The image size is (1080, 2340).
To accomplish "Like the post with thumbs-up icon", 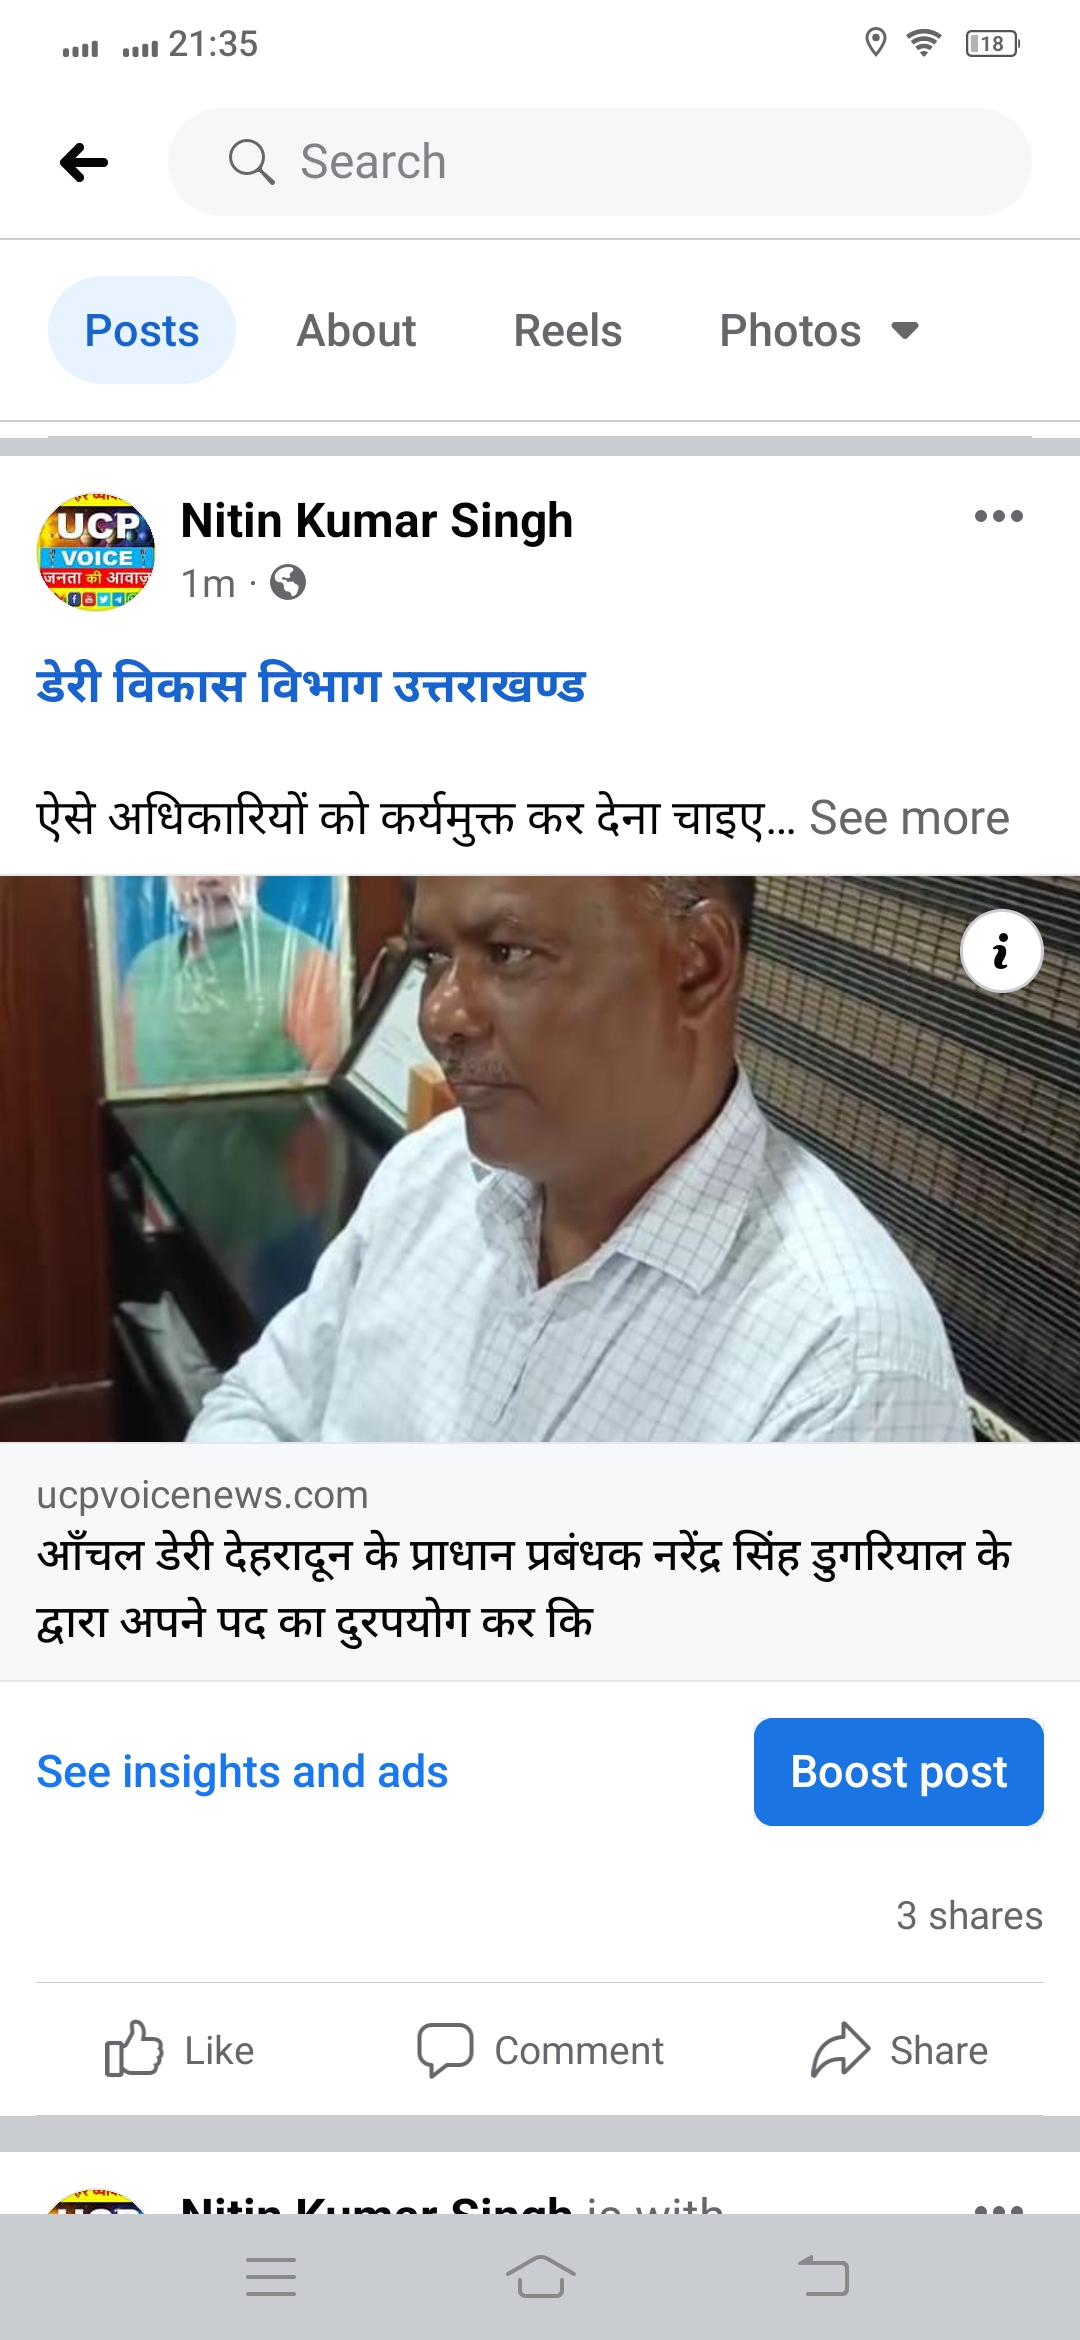I will coord(133,2049).
